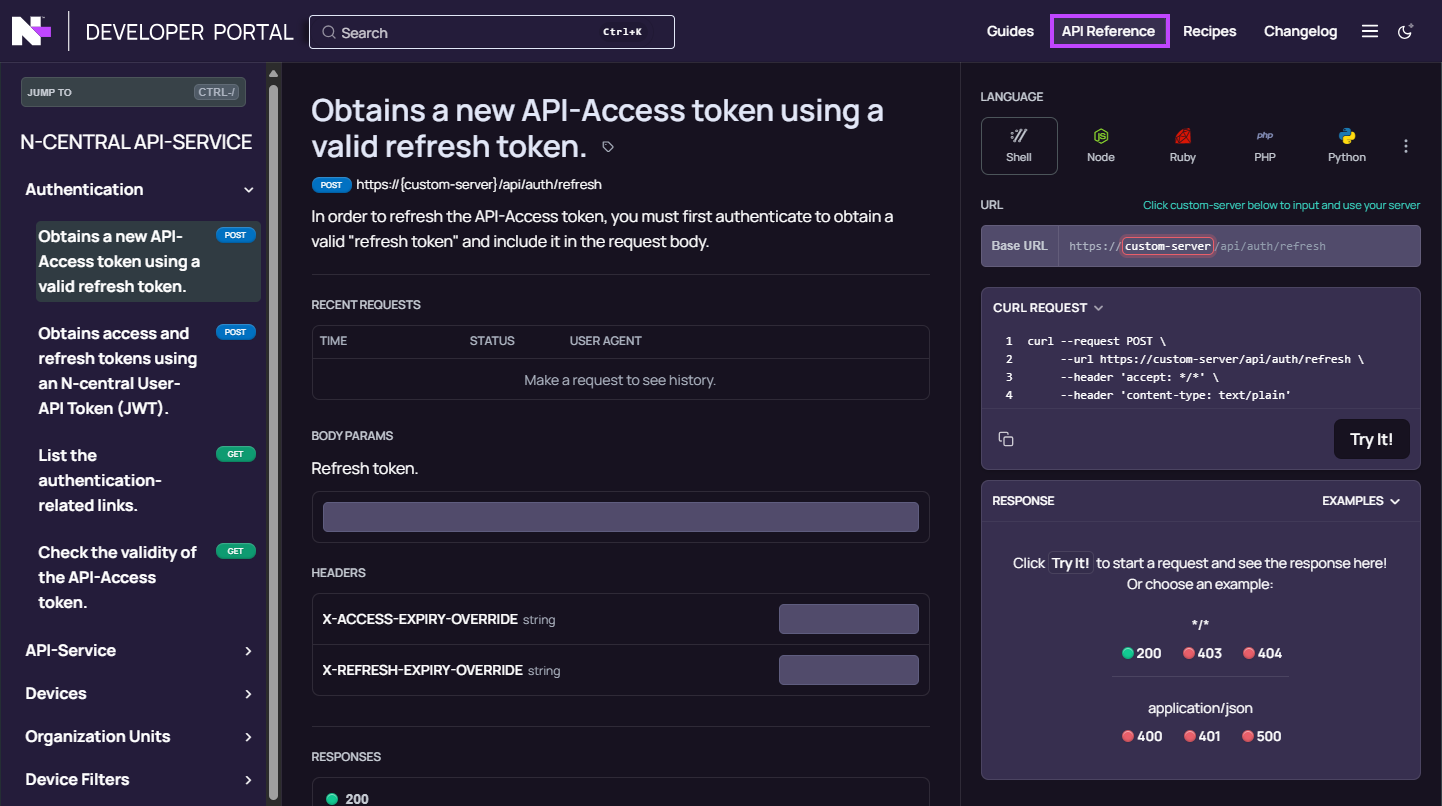Click the sidebar vertical scrollbar
This screenshot has height=806, width=1442.
click(273, 440)
